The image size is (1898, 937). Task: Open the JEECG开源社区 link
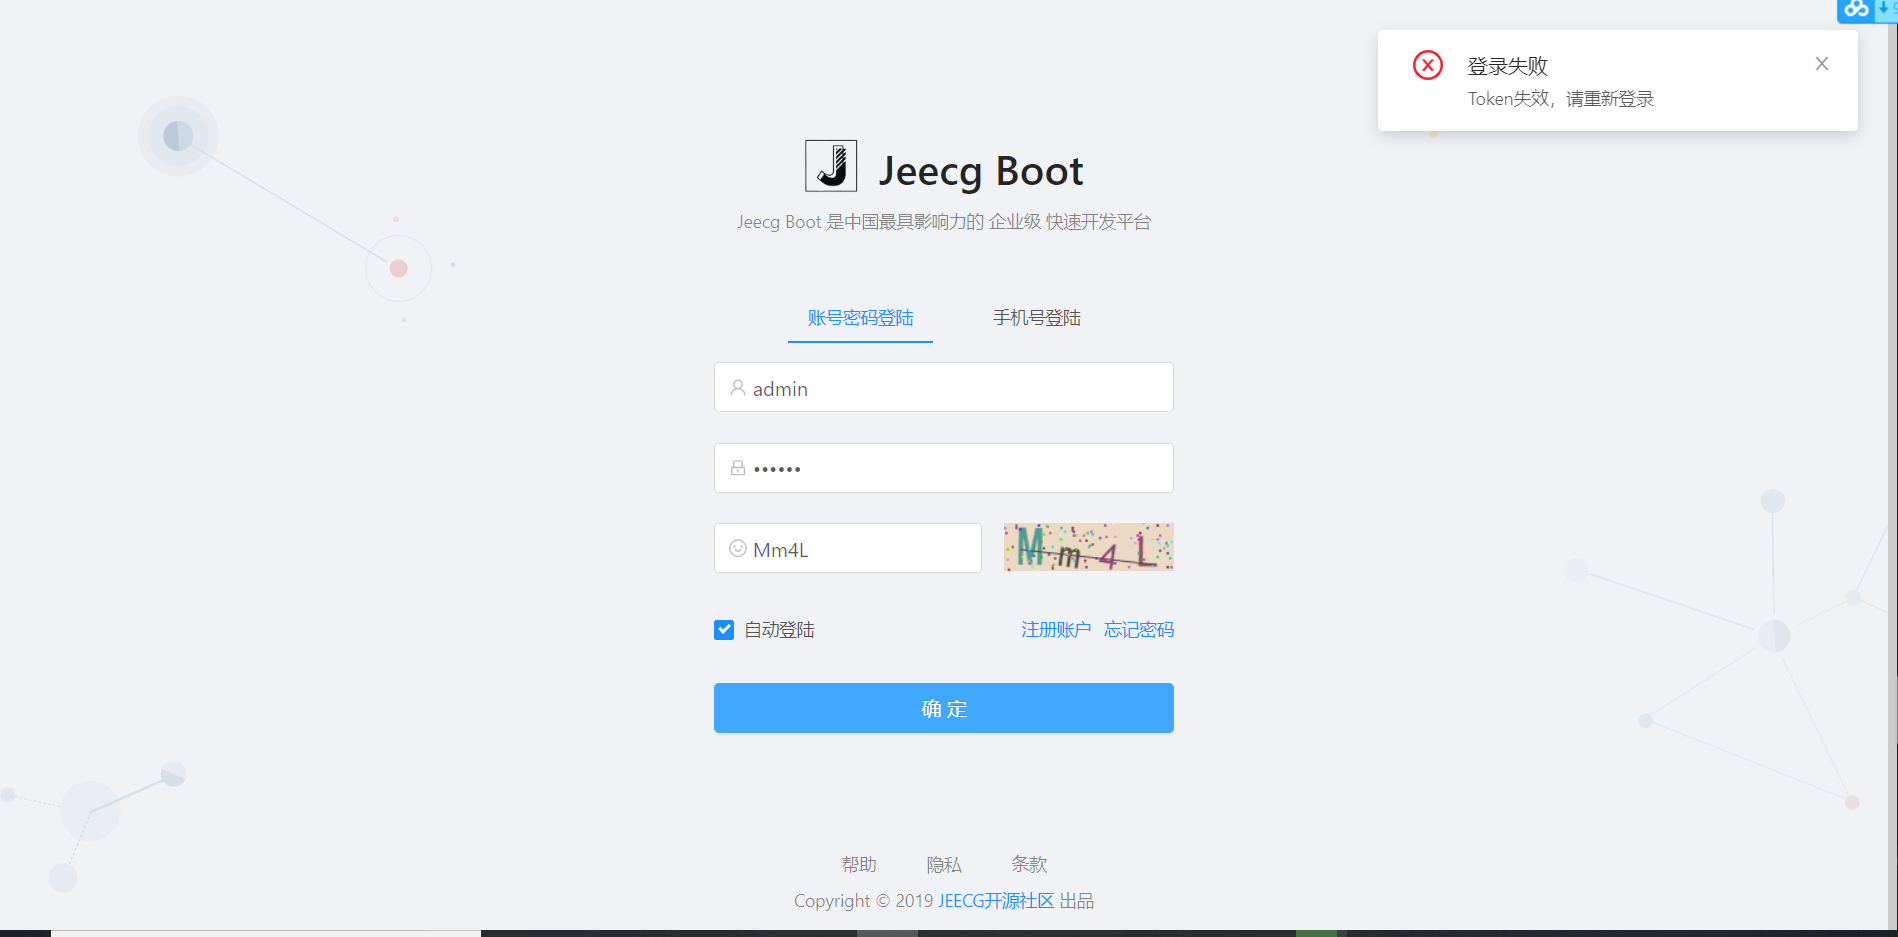pyautogui.click(x=996, y=901)
